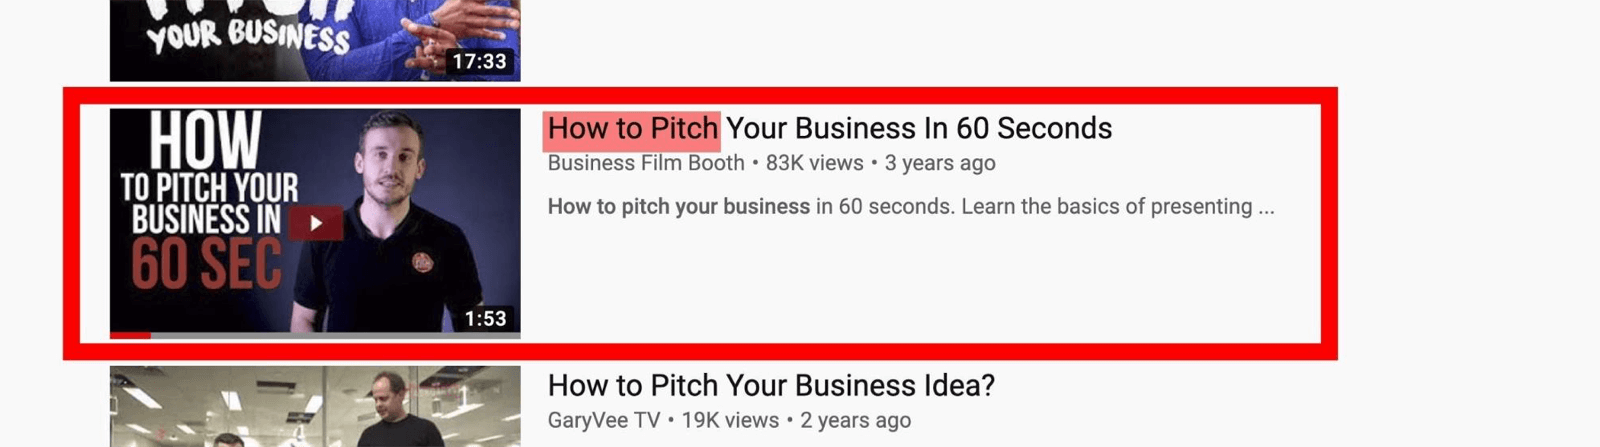This screenshot has height=447, width=1600.
Task: Click the '2 years ago' upload date
Action: pos(856,420)
